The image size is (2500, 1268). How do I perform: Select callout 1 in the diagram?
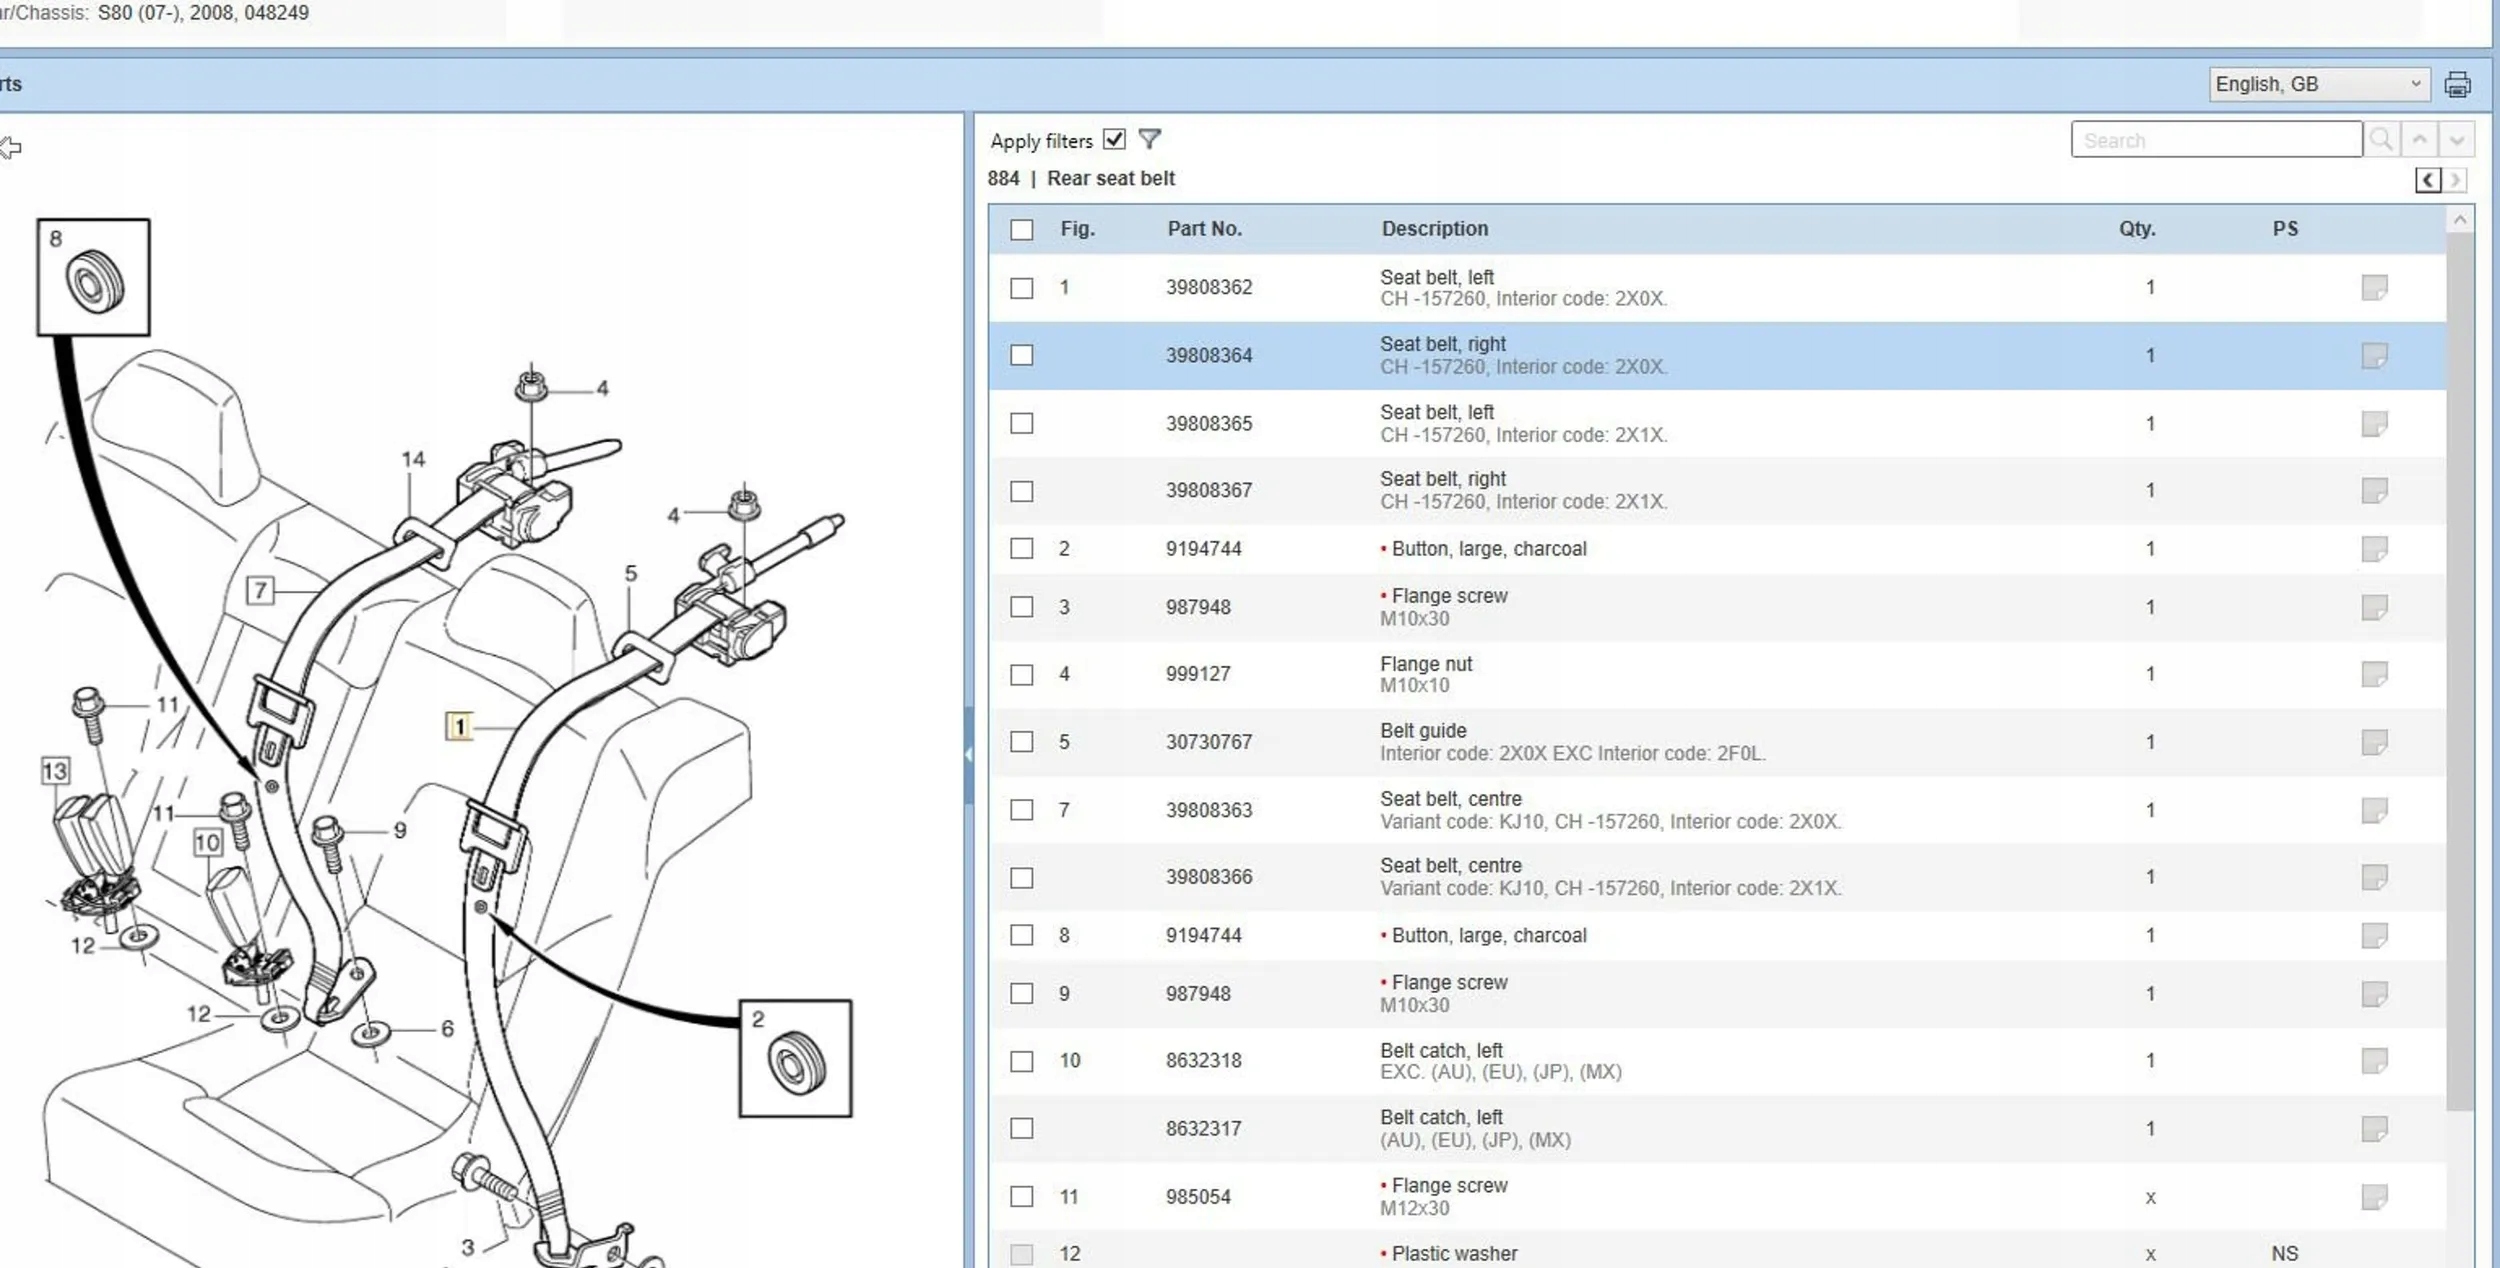click(x=459, y=727)
